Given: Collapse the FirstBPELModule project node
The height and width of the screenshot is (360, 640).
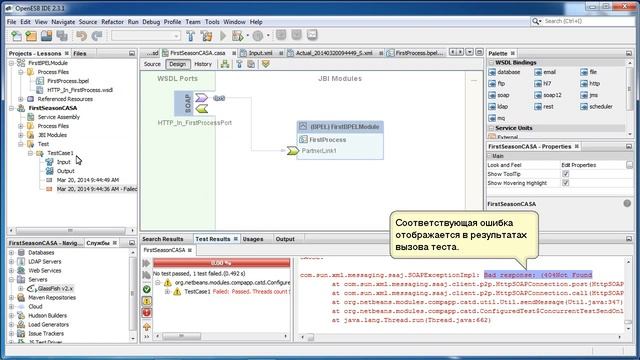Looking at the screenshot, I should (x=11, y=63).
